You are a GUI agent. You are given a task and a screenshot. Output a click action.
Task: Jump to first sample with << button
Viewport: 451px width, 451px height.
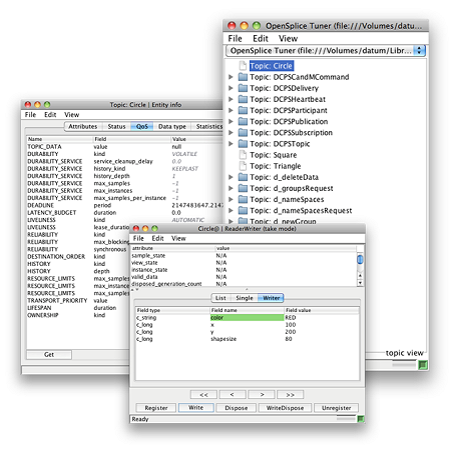pos(204,394)
